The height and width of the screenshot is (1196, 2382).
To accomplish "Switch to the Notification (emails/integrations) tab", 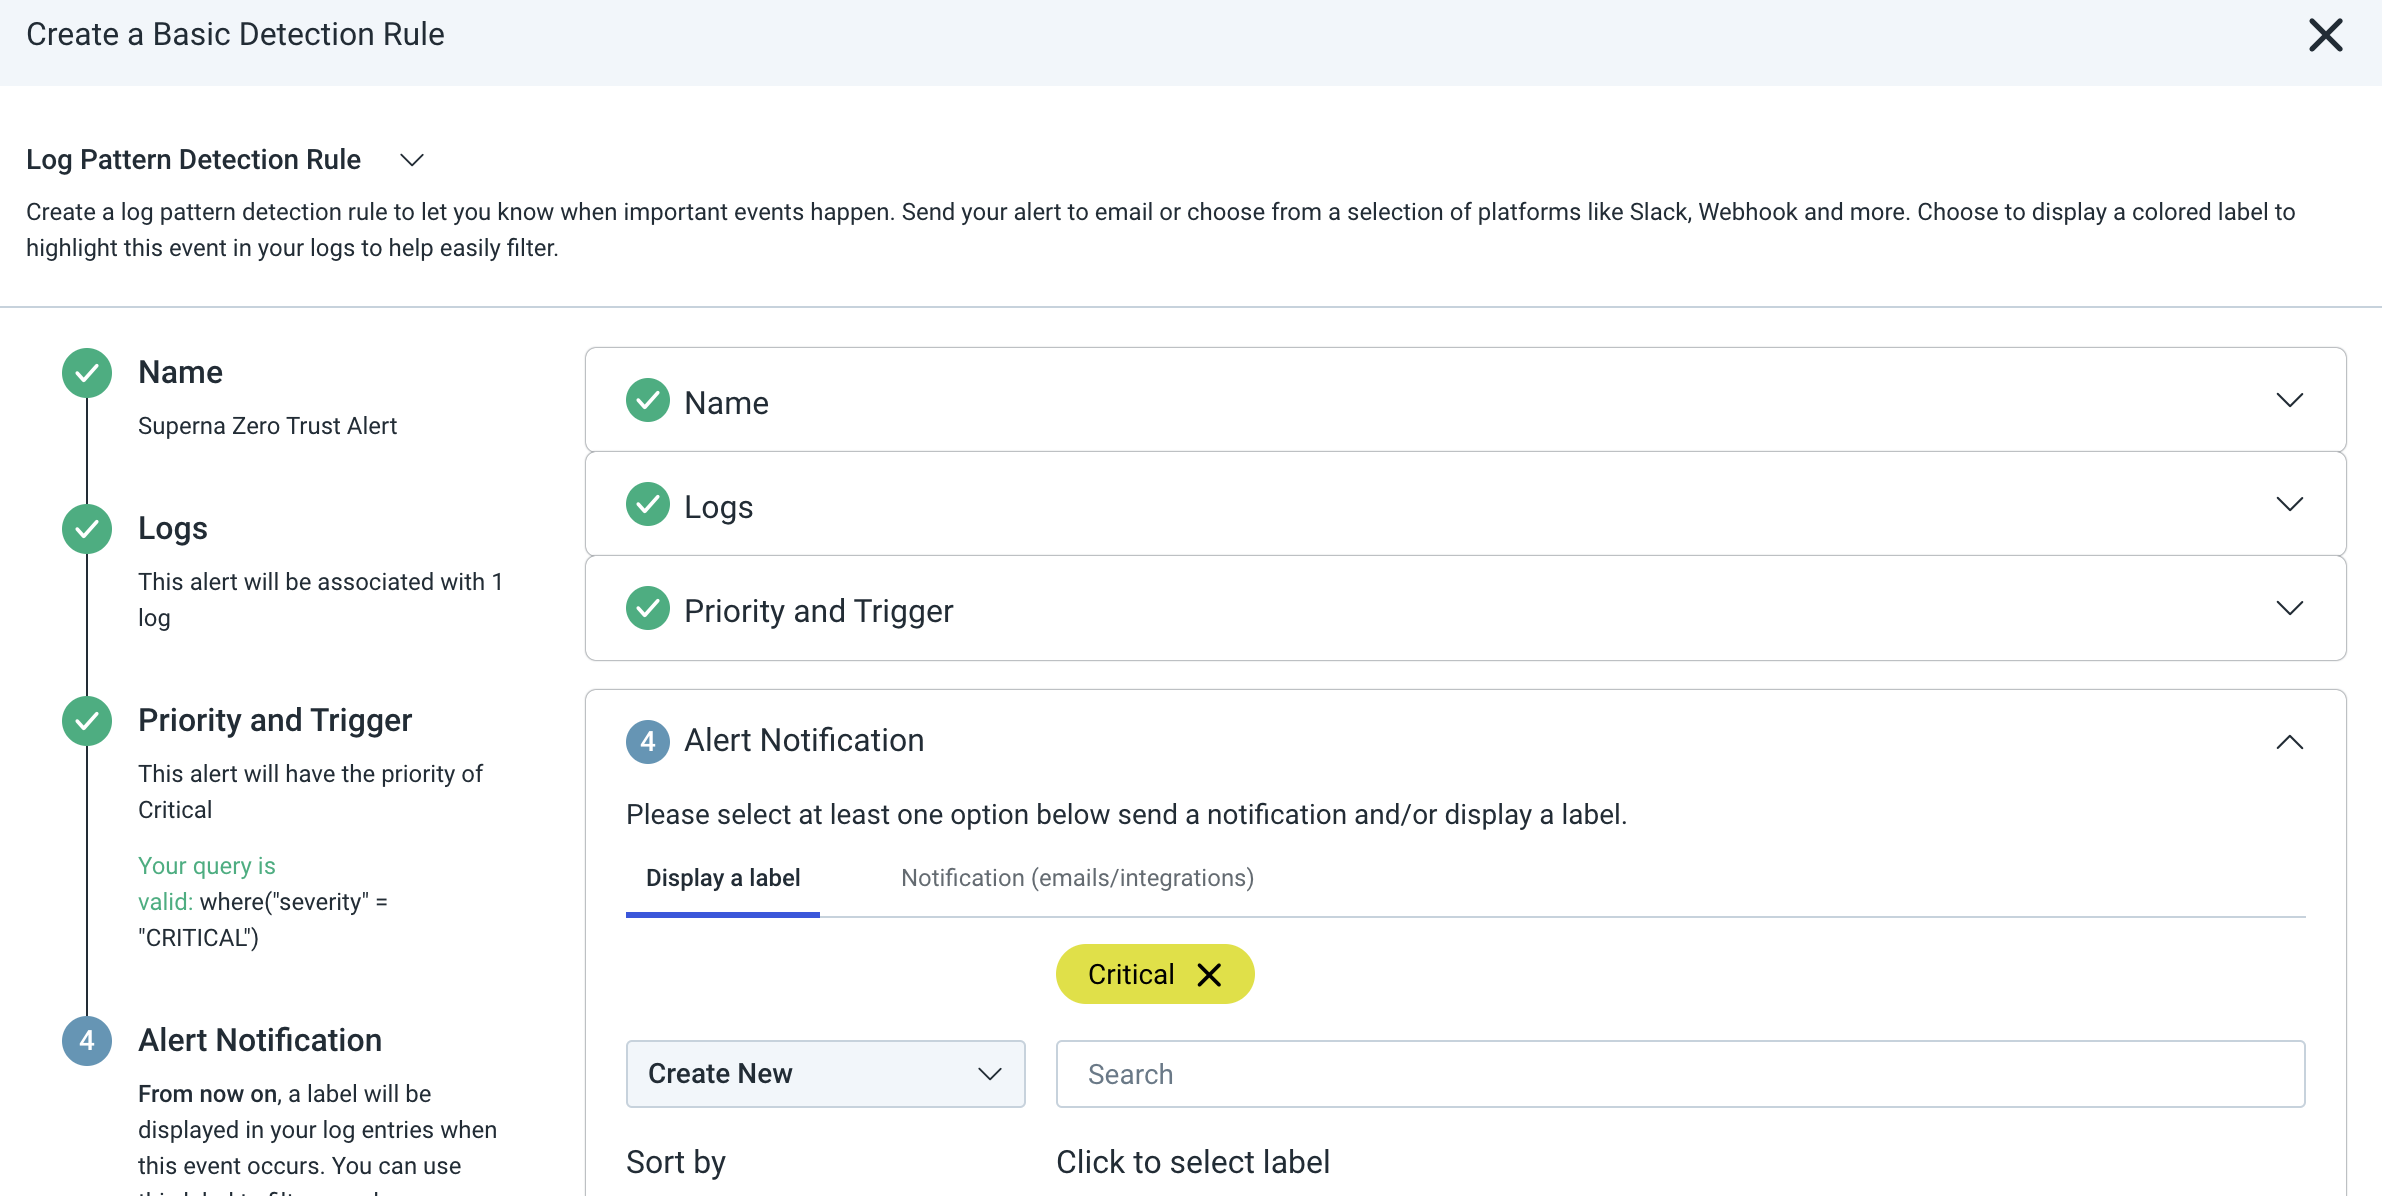I will coord(1077,878).
